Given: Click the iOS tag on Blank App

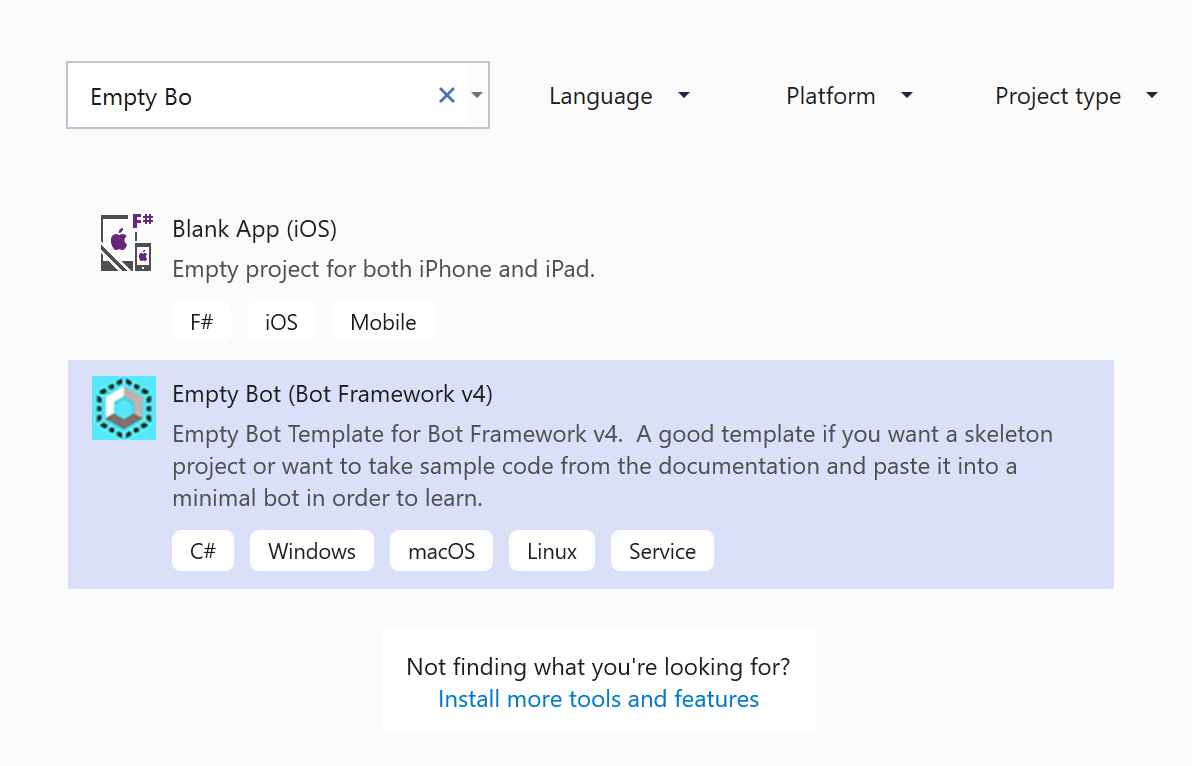Looking at the screenshot, I should pos(281,322).
